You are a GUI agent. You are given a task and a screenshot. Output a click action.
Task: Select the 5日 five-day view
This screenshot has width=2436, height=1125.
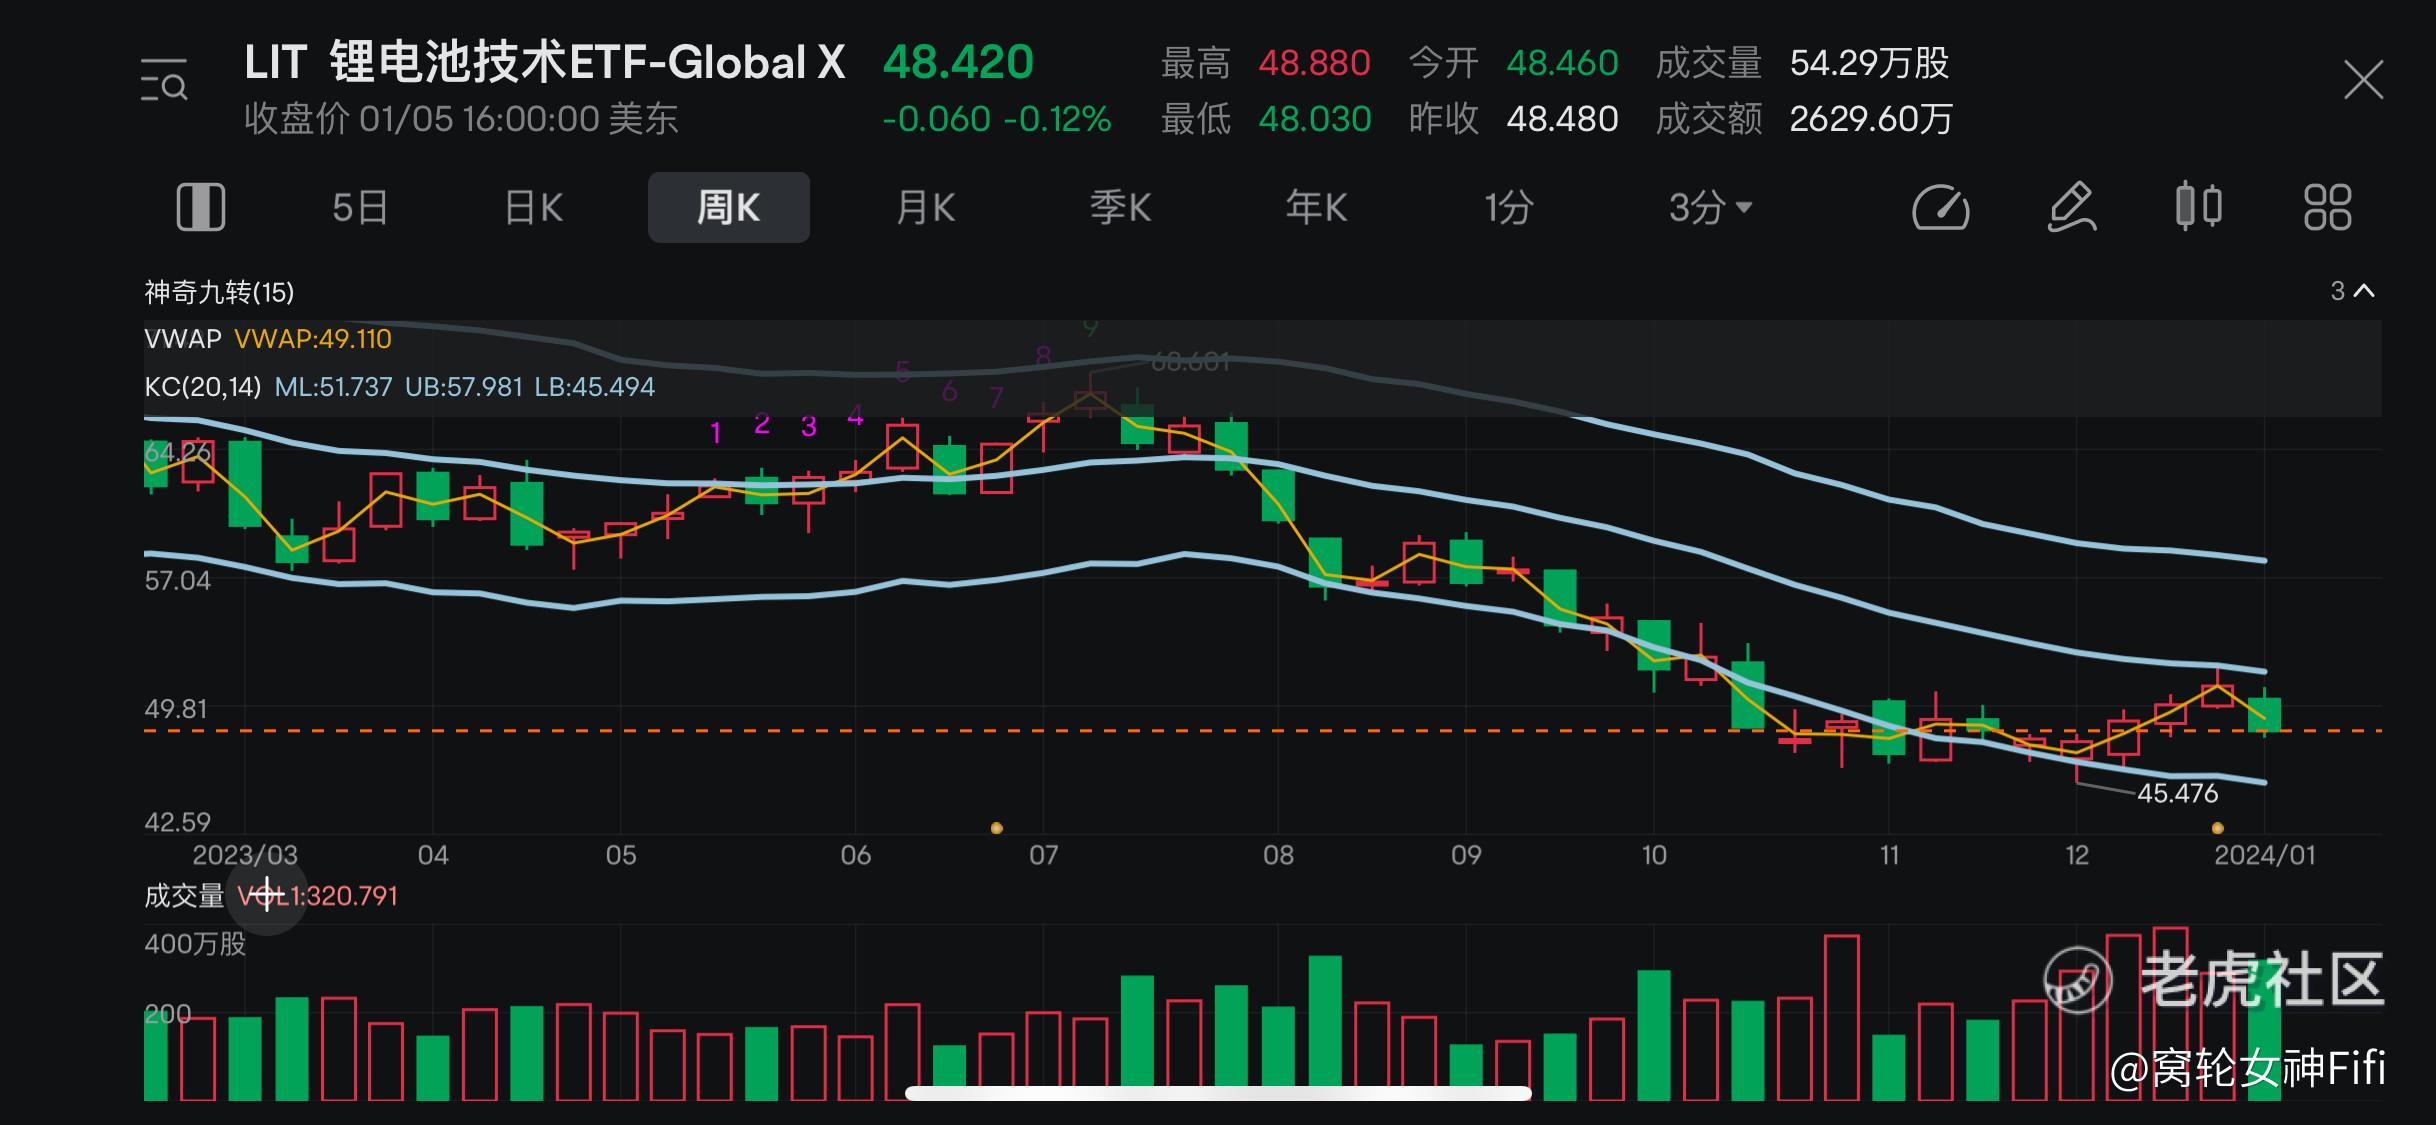point(359,208)
